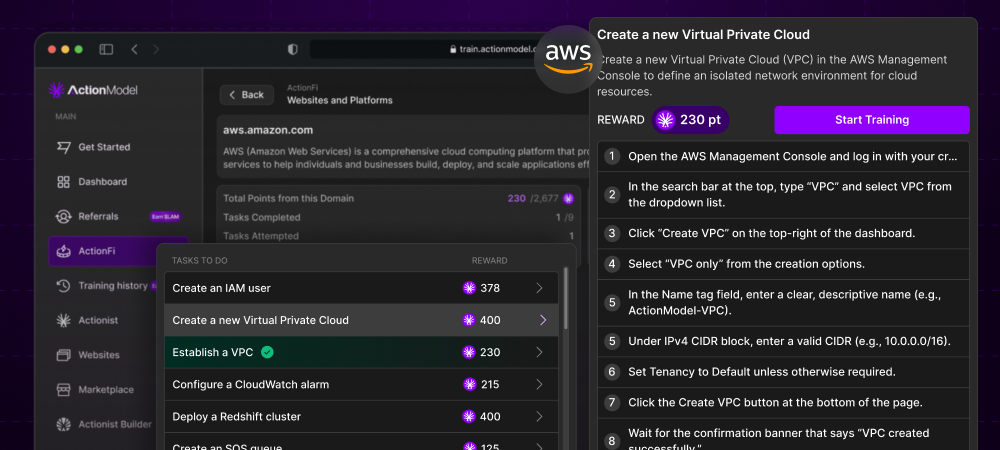Select the ActionFi sidebar icon
The width and height of the screenshot is (1000, 450).
click(63, 251)
